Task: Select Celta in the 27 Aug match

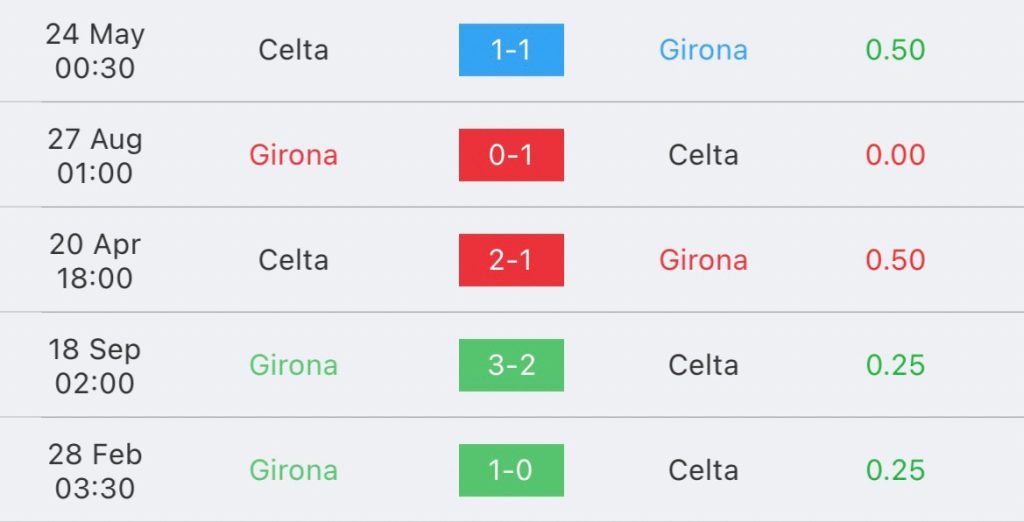Action: (x=703, y=155)
